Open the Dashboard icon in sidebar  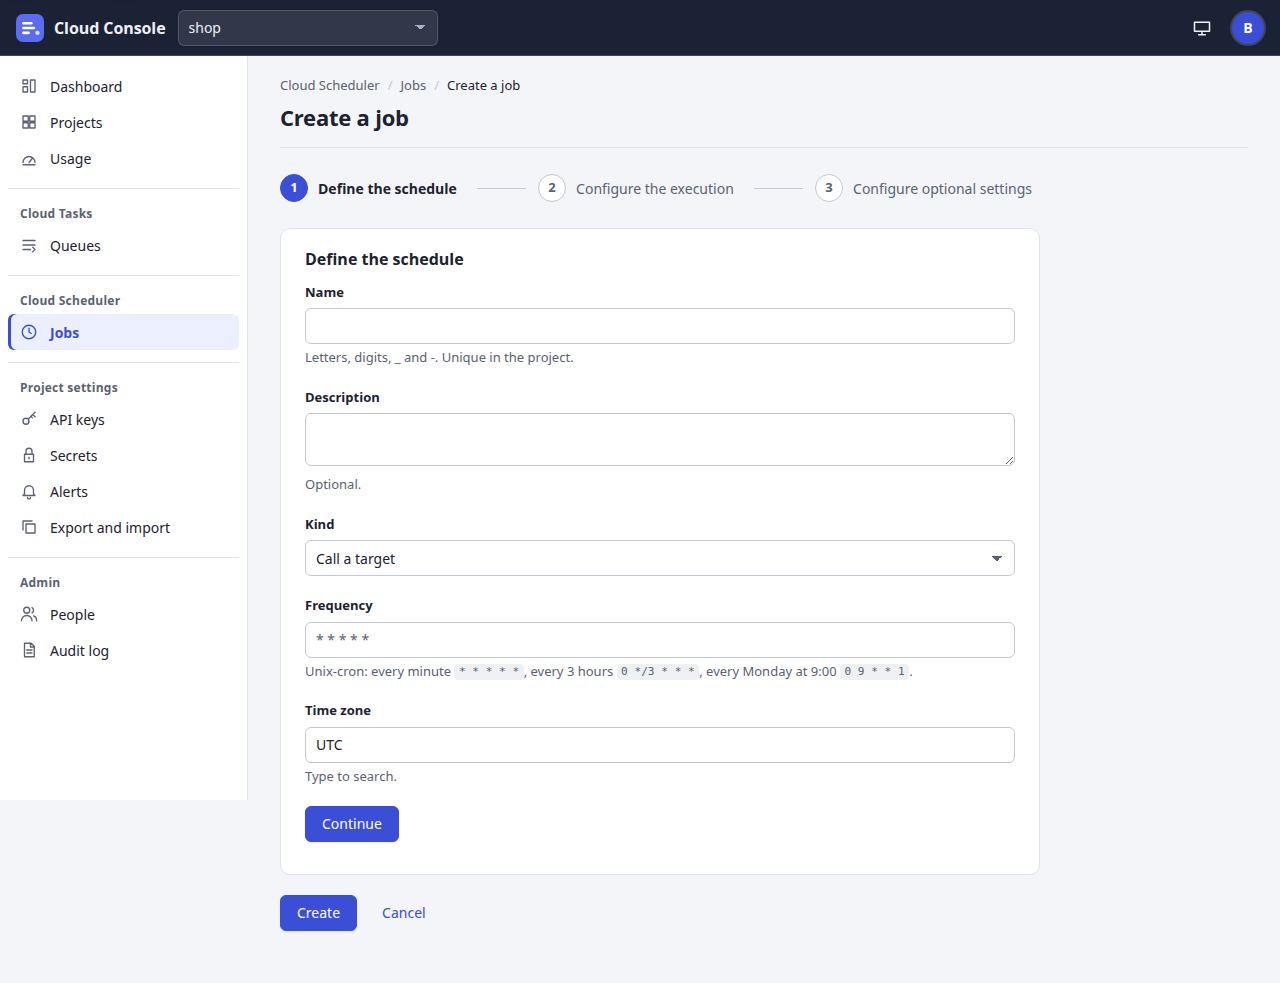(29, 87)
